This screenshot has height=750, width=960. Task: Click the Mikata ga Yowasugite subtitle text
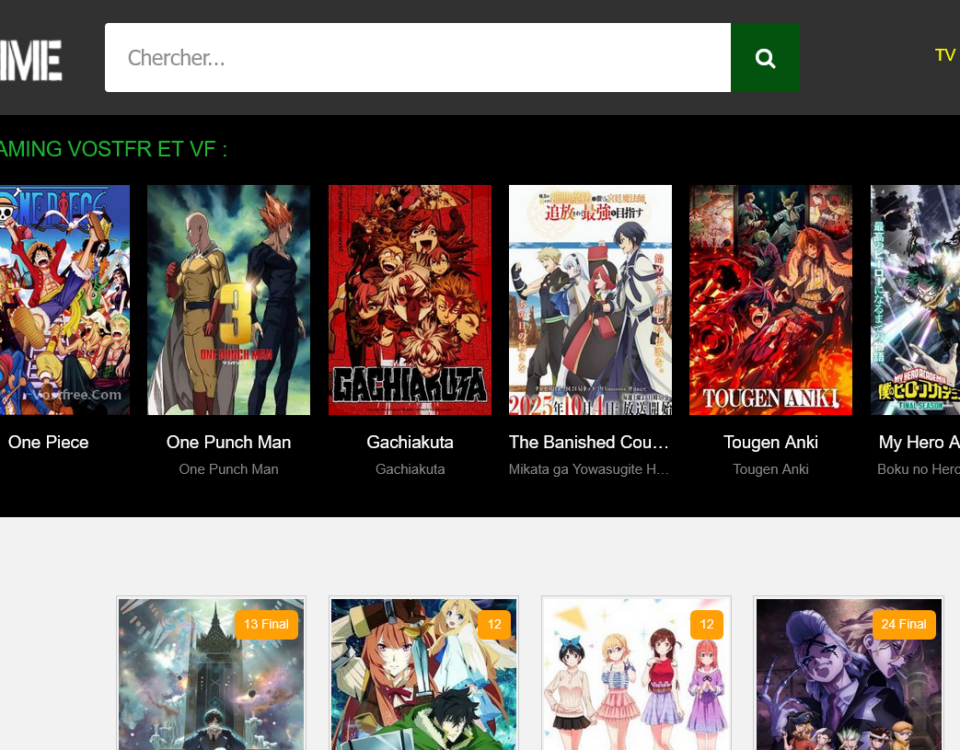click(x=590, y=469)
